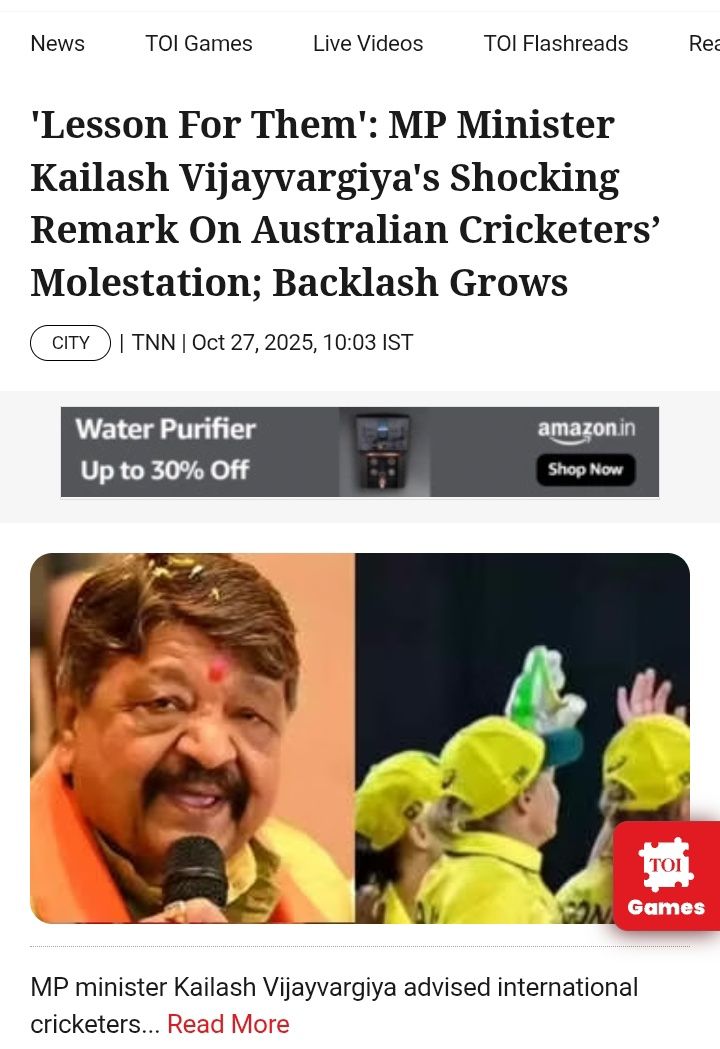Tap Shop Now button in ad
This screenshot has height=1049, width=720.
(x=586, y=470)
